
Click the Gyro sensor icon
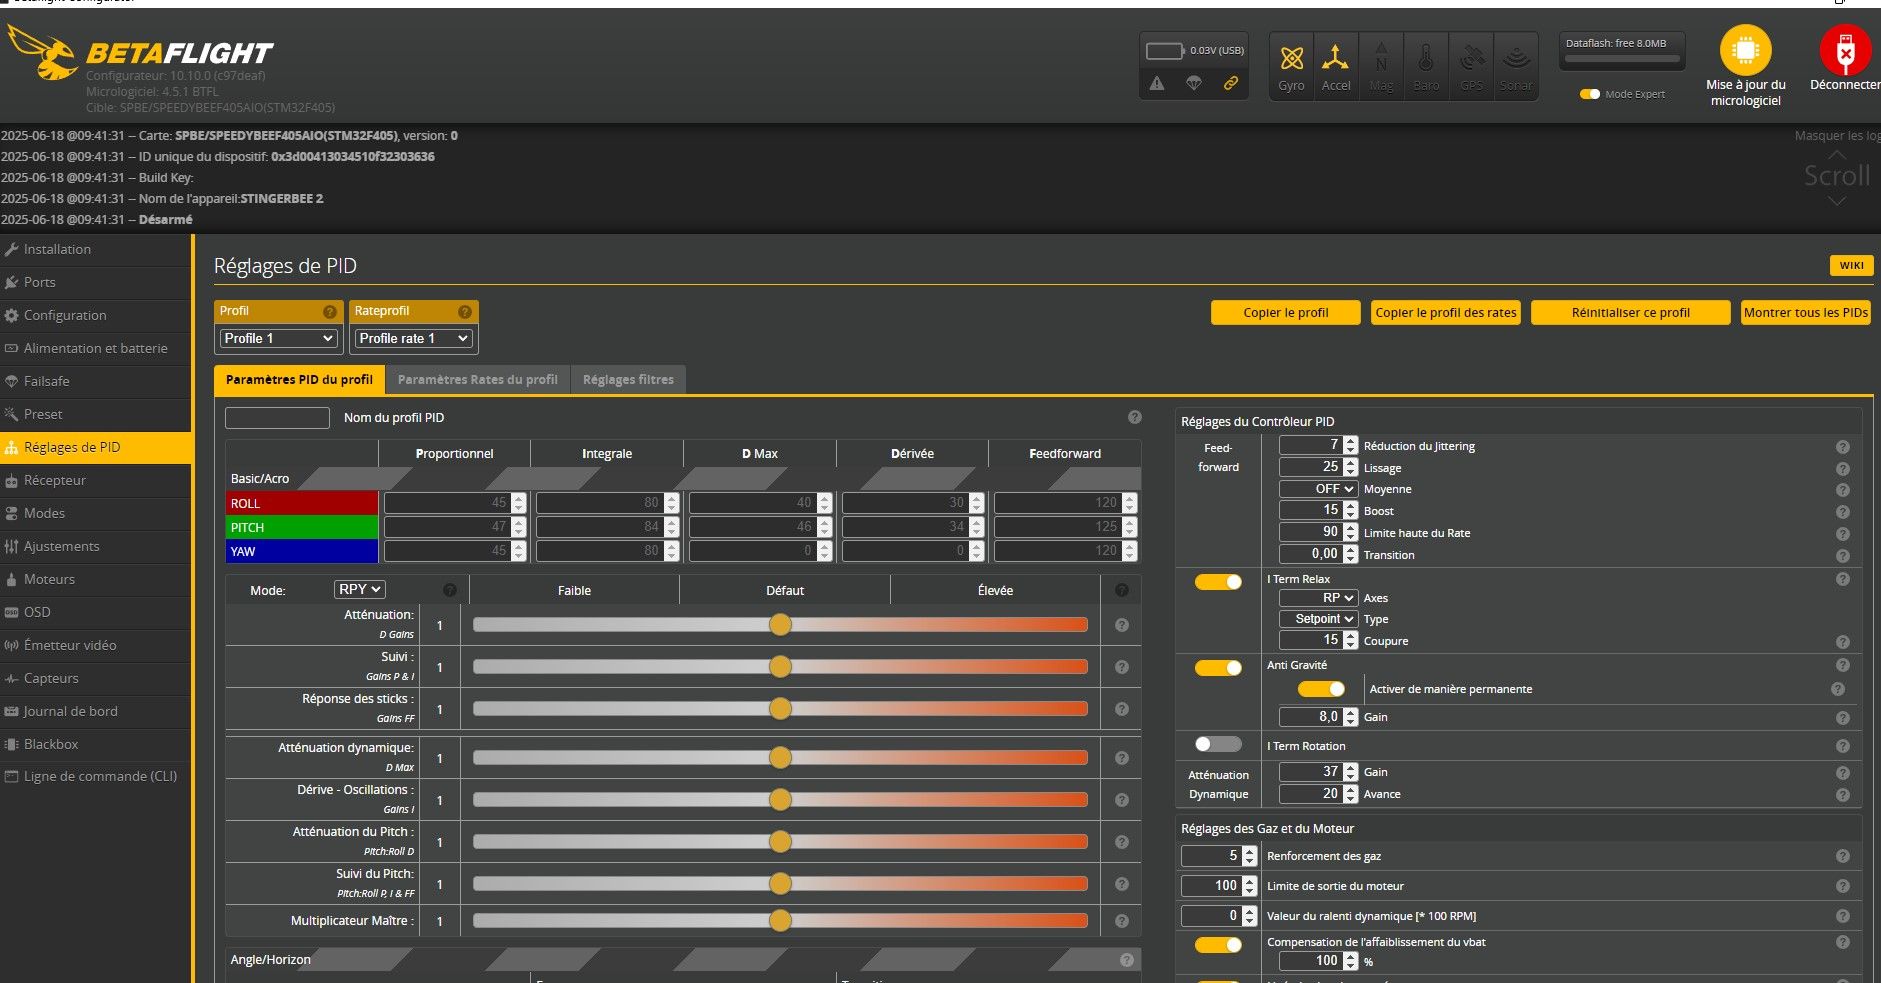point(1291,59)
